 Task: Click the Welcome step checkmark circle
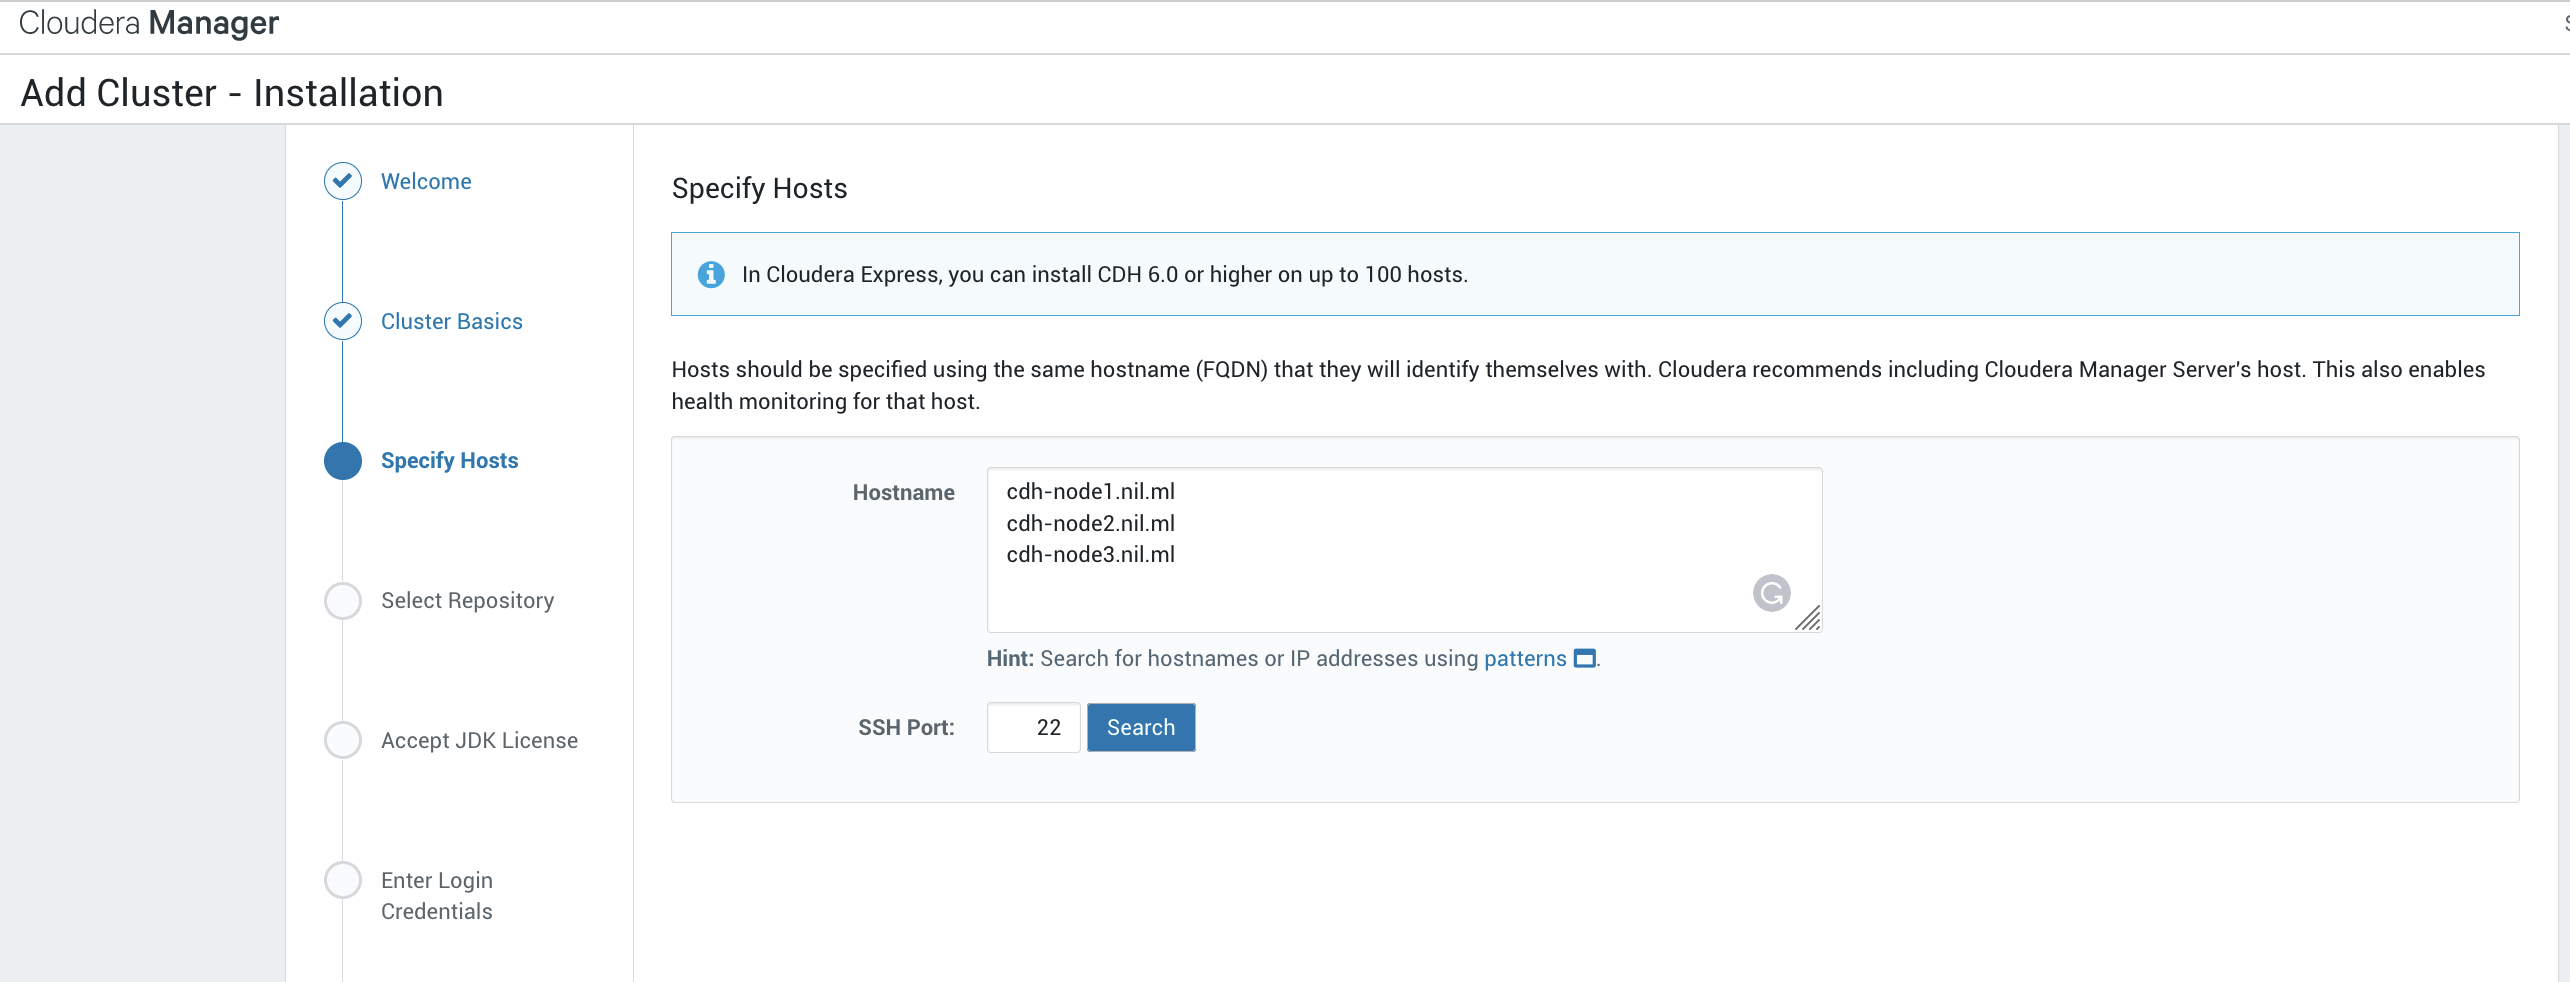point(343,181)
